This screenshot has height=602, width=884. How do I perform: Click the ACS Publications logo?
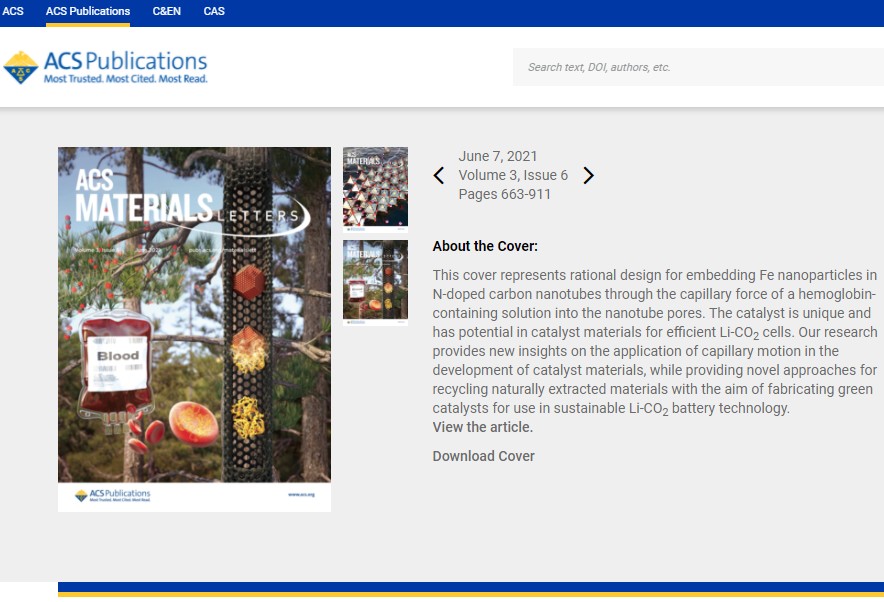tap(105, 67)
